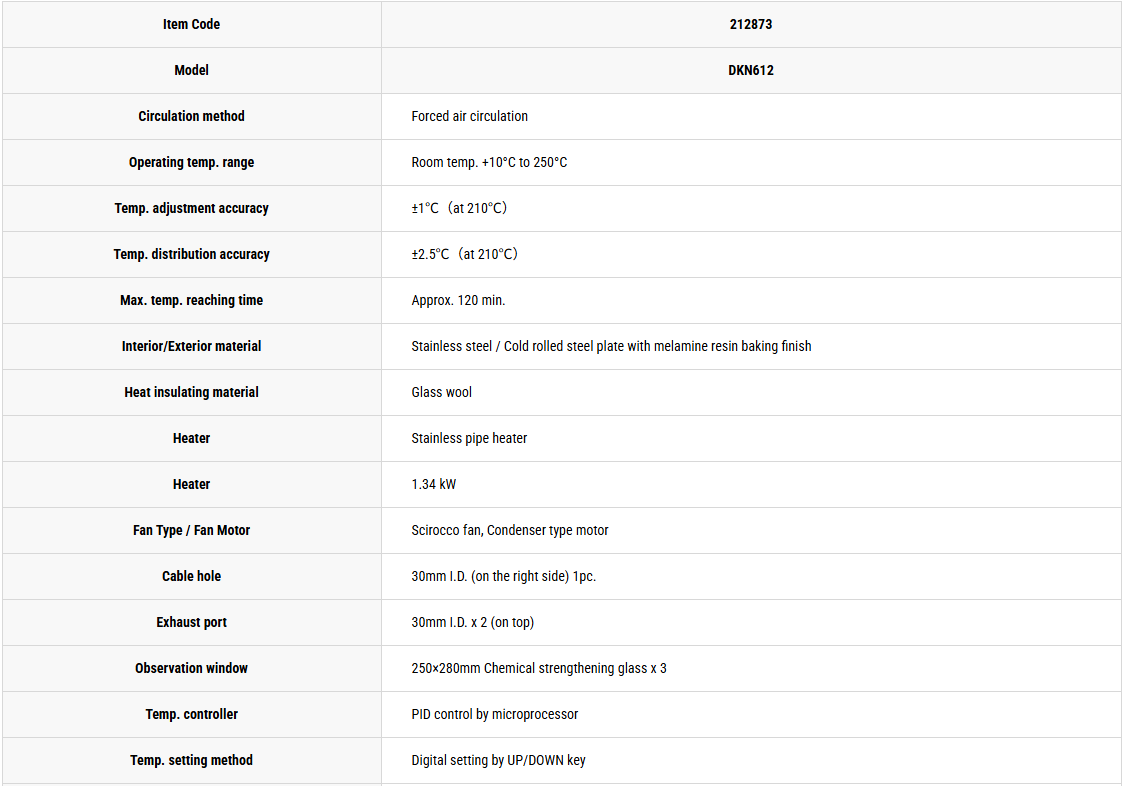The width and height of the screenshot is (1125, 786).
Task: Select the Cable hole row label
Action: coord(192,576)
